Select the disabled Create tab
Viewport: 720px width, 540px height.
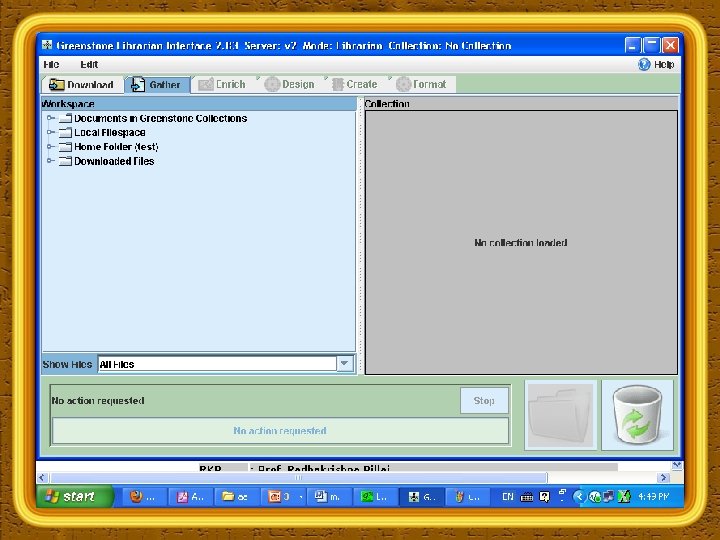point(355,84)
